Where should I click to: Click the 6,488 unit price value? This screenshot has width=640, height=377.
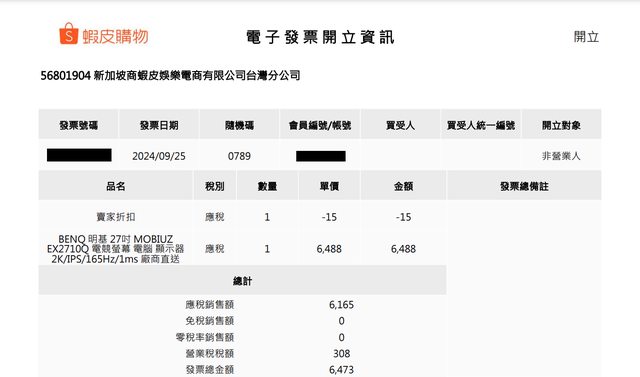(329, 249)
